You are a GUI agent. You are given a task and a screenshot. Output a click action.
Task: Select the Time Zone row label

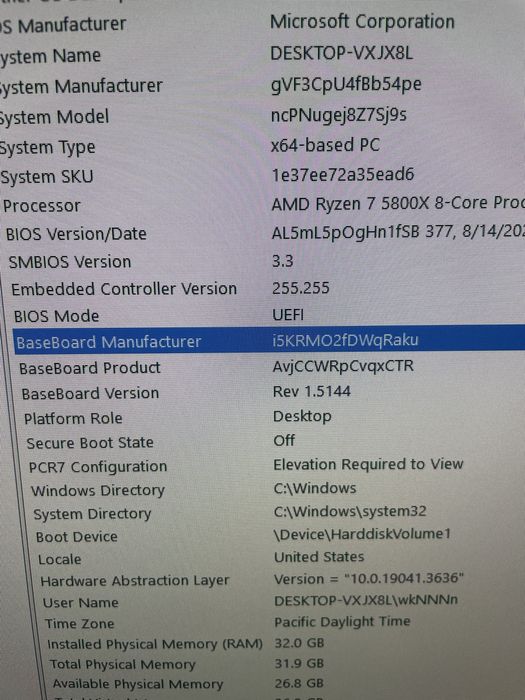(x=79, y=624)
